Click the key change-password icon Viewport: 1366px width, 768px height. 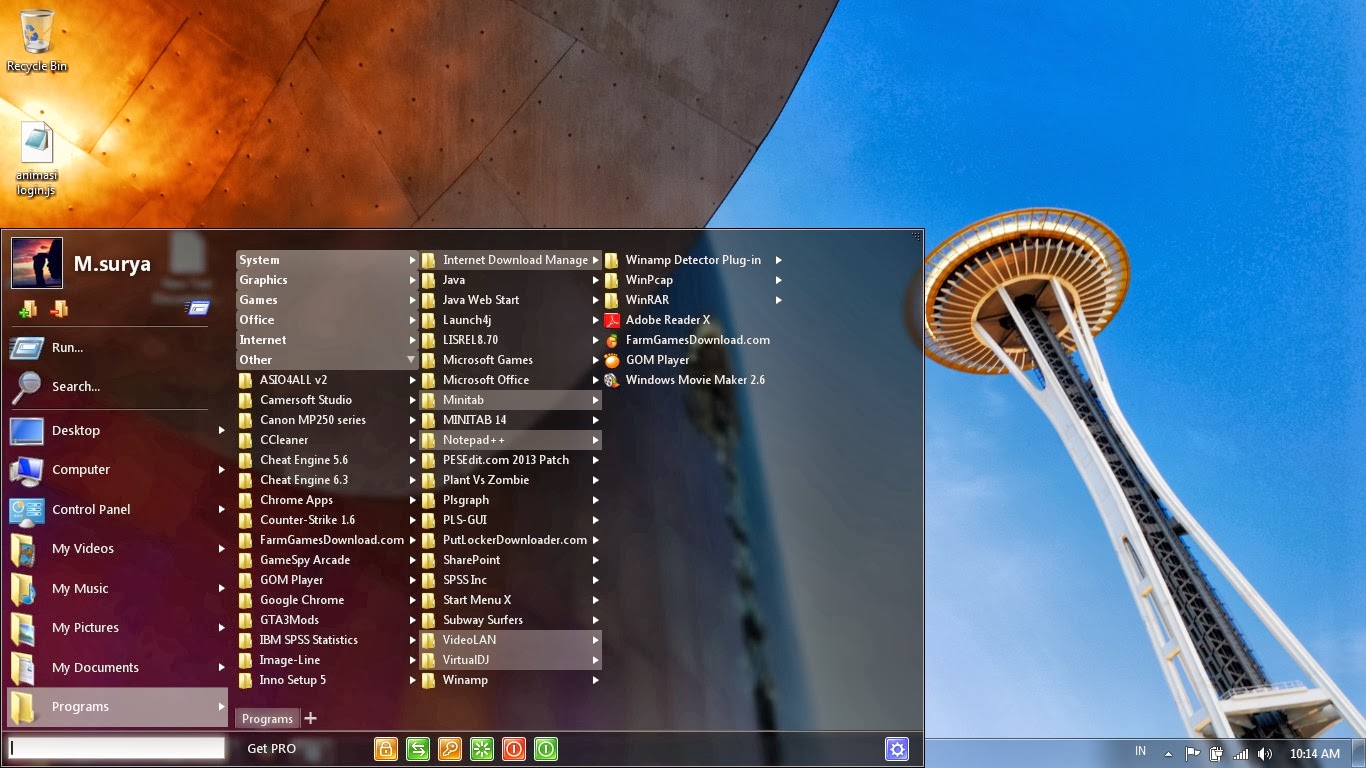[x=450, y=748]
